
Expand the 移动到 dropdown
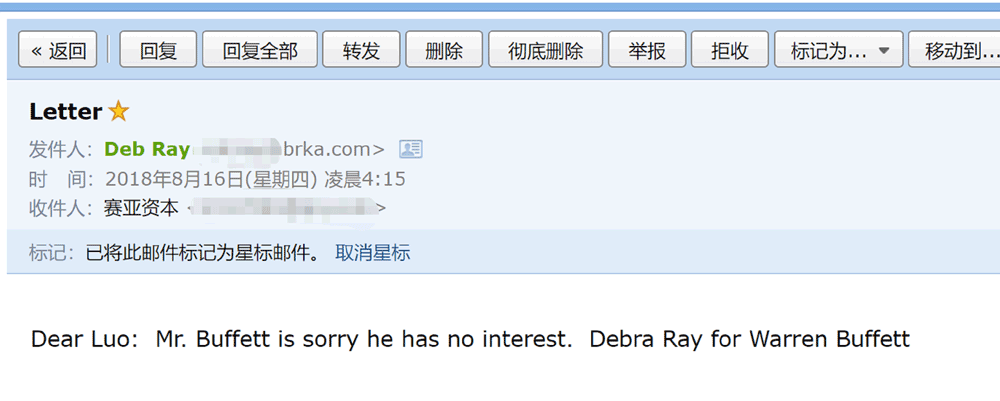coord(955,50)
